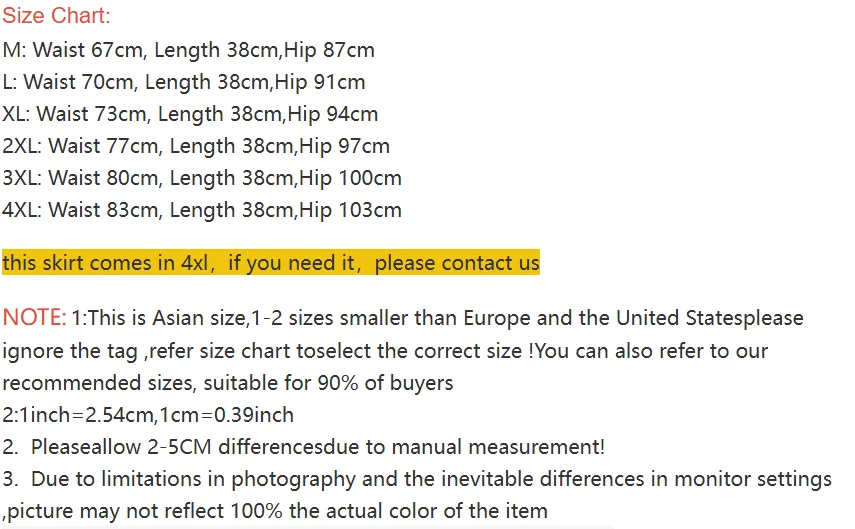
Task: Select the 2XL size measurements row
Action: (196, 146)
